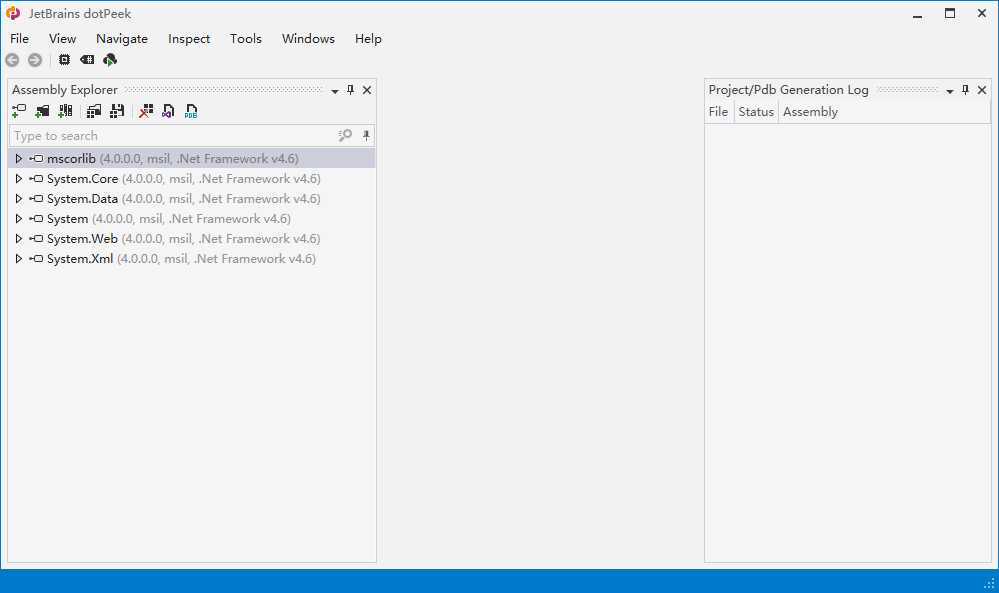Click the export to Visual Studio project icon
The height and width of the screenshot is (593, 999).
pyautogui.click(x=168, y=111)
